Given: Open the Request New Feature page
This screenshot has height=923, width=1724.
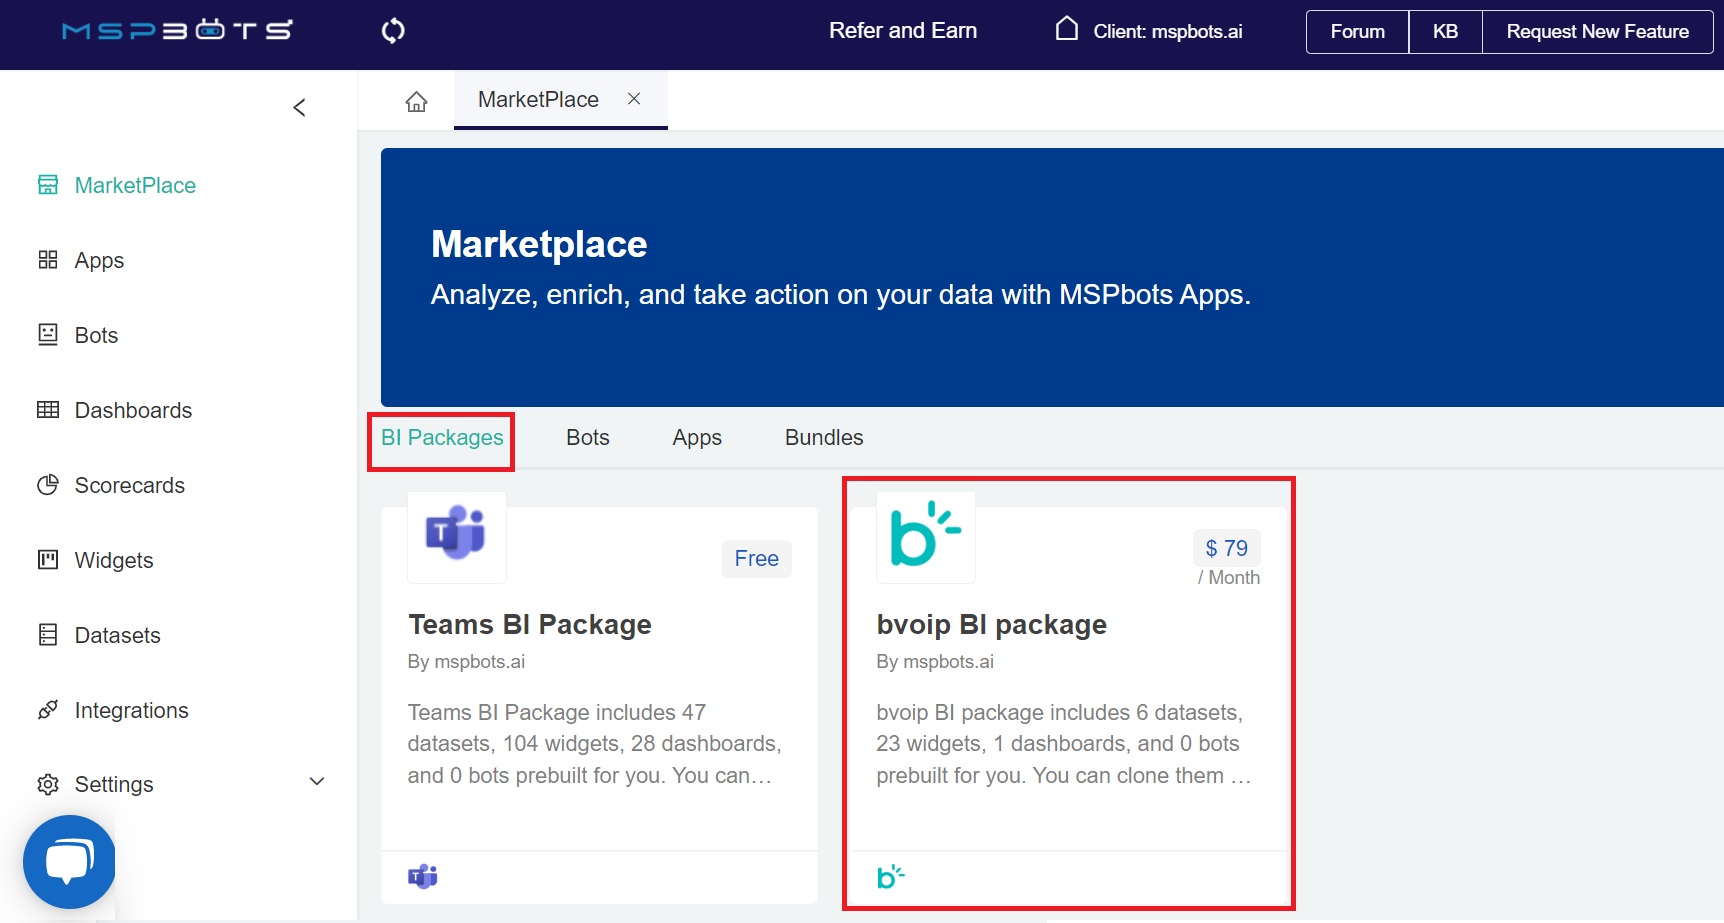Looking at the screenshot, I should pos(1597,31).
